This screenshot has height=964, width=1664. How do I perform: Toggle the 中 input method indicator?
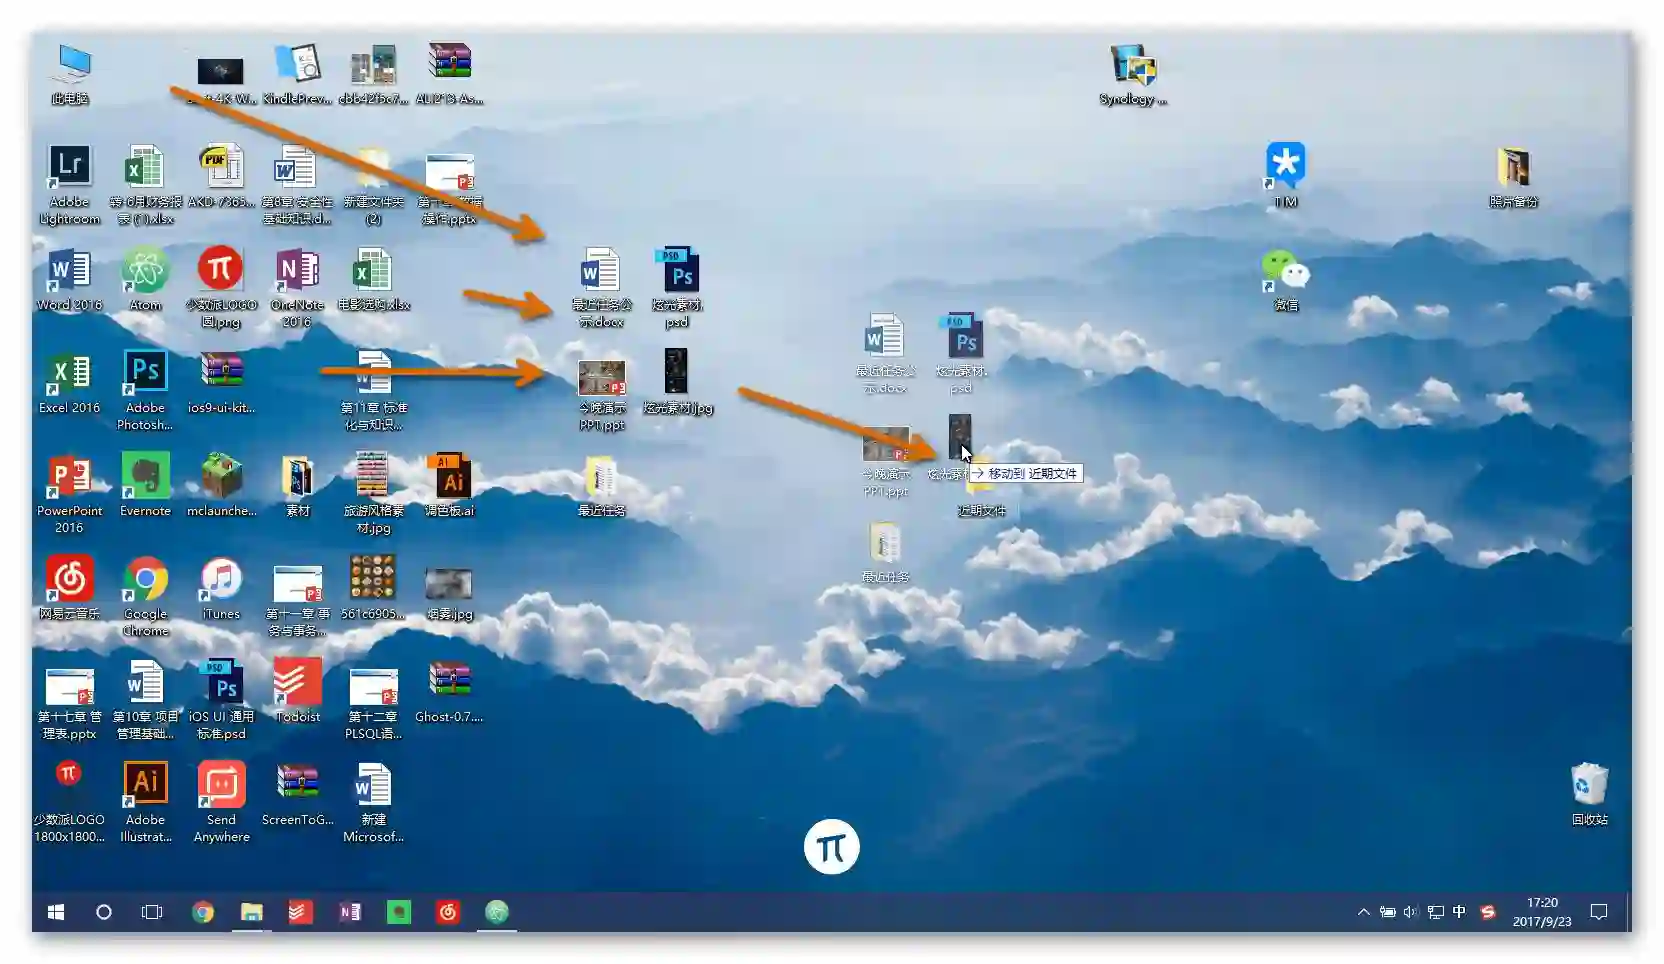point(1459,912)
